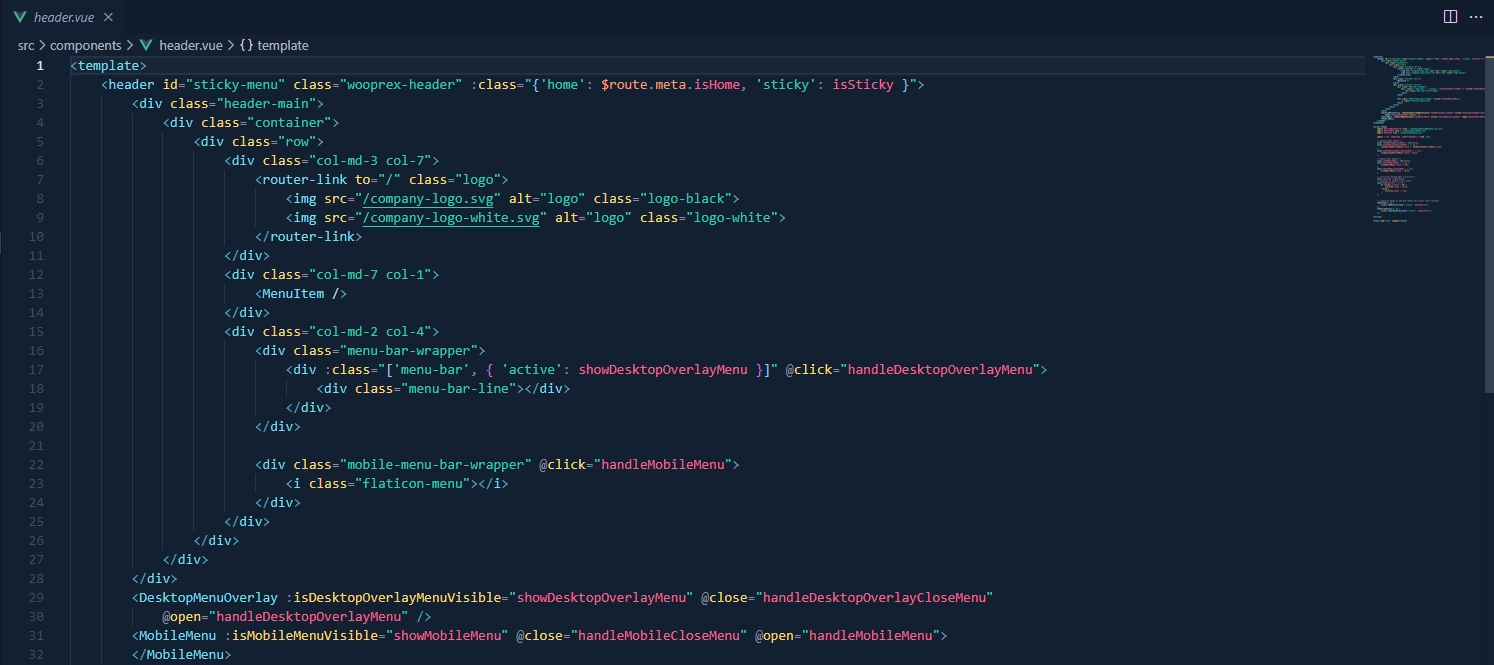Viewport: 1494px width, 665px height.
Task: Click the isSticky binding on the header element
Action: [x=862, y=84]
